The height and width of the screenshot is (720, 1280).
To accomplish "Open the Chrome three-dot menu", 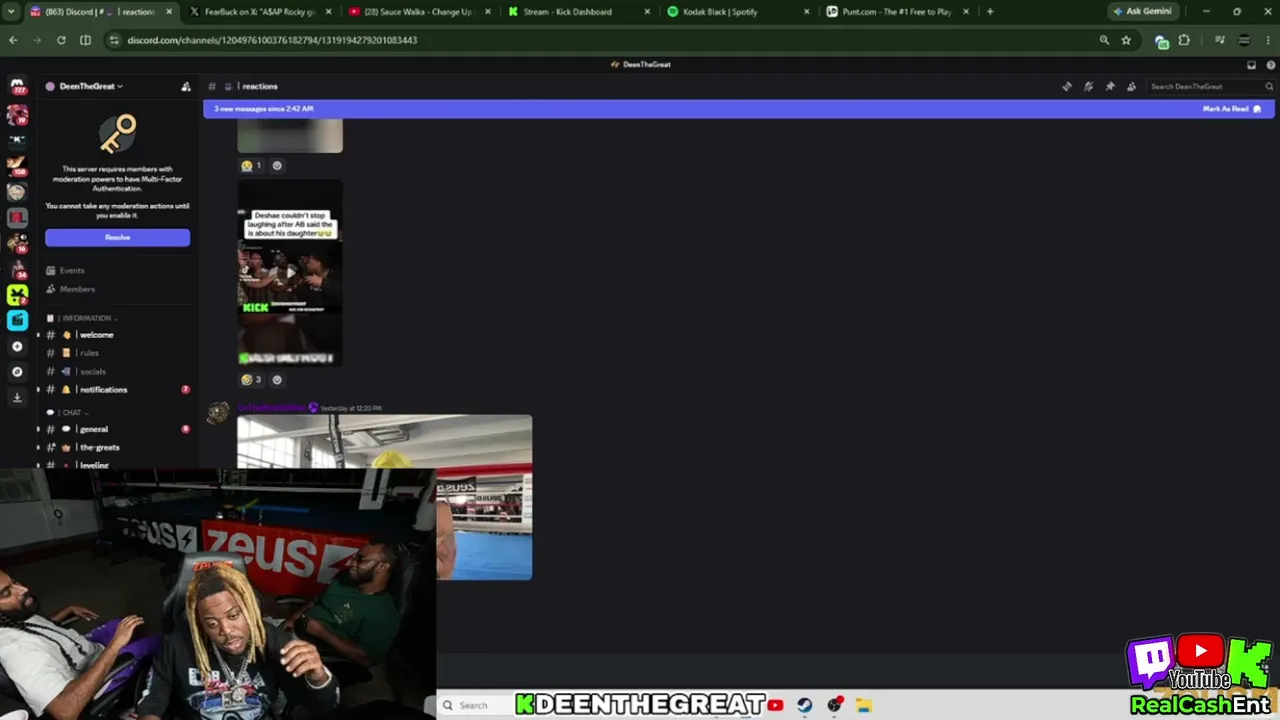I will coord(1268,40).
